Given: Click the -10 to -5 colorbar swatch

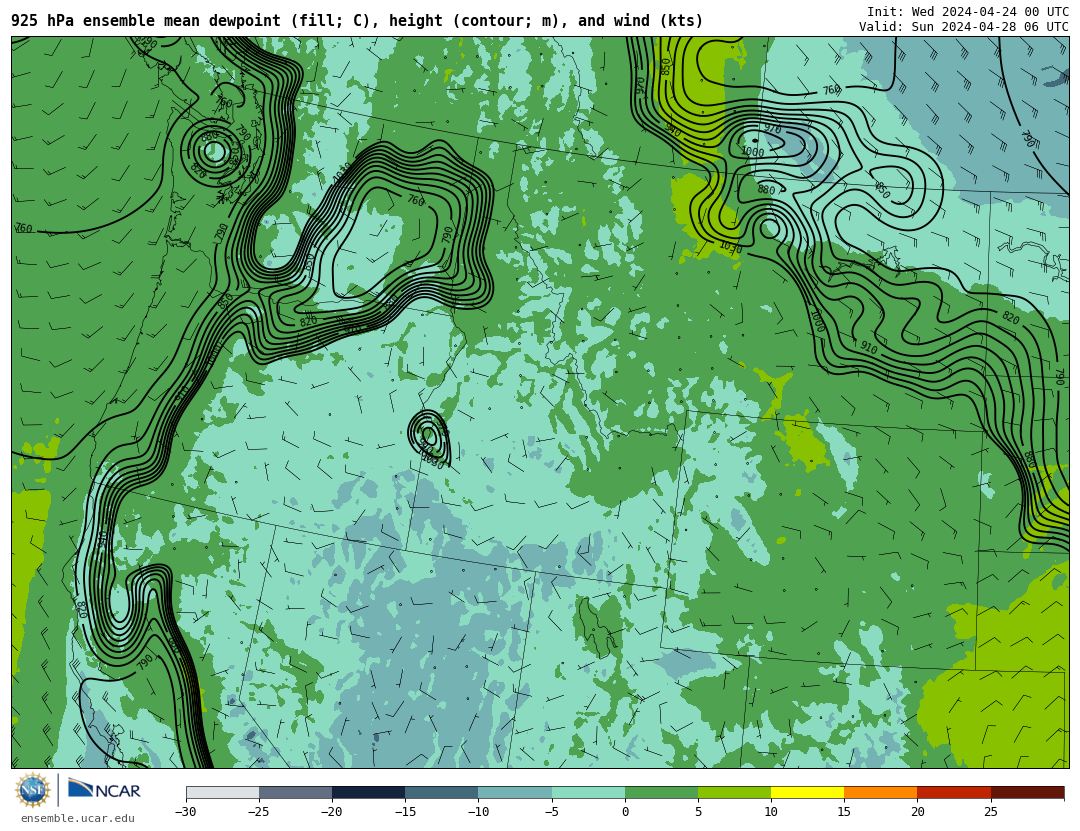Looking at the screenshot, I should click(515, 792).
